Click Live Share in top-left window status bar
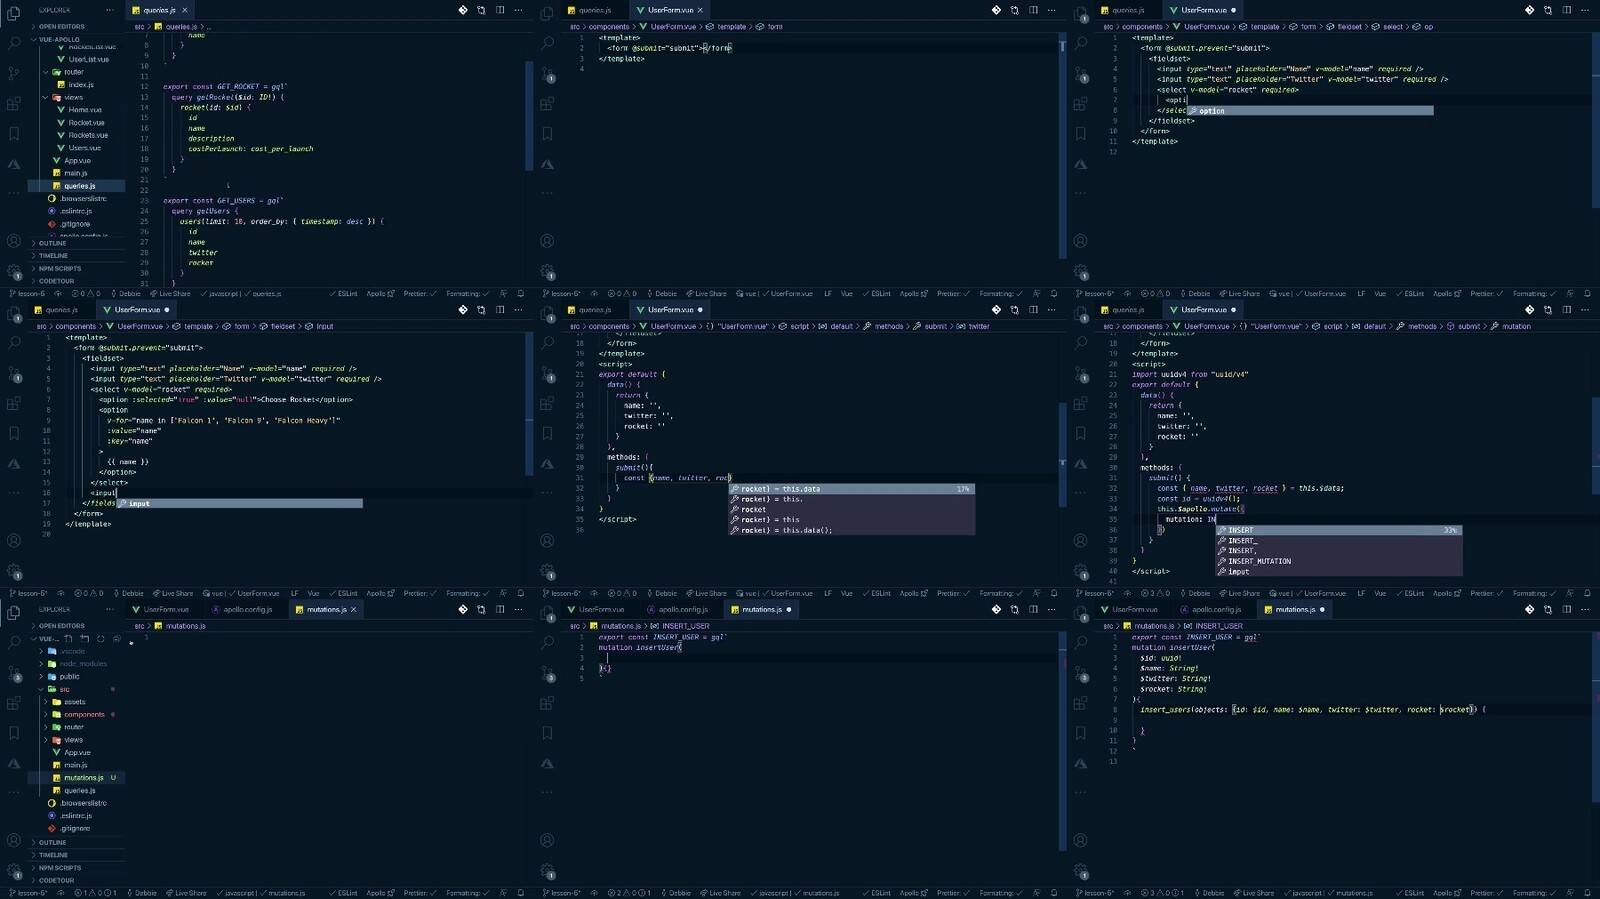Image resolution: width=1600 pixels, height=899 pixels. (x=171, y=294)
